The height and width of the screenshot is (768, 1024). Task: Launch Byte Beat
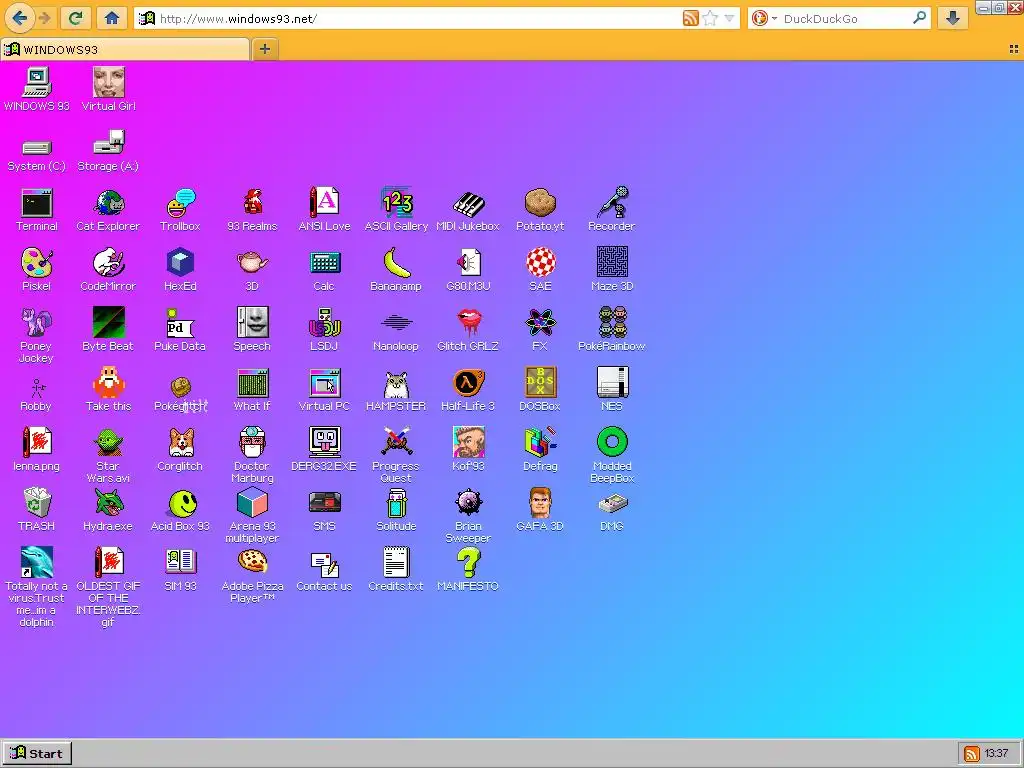[108, 329]
